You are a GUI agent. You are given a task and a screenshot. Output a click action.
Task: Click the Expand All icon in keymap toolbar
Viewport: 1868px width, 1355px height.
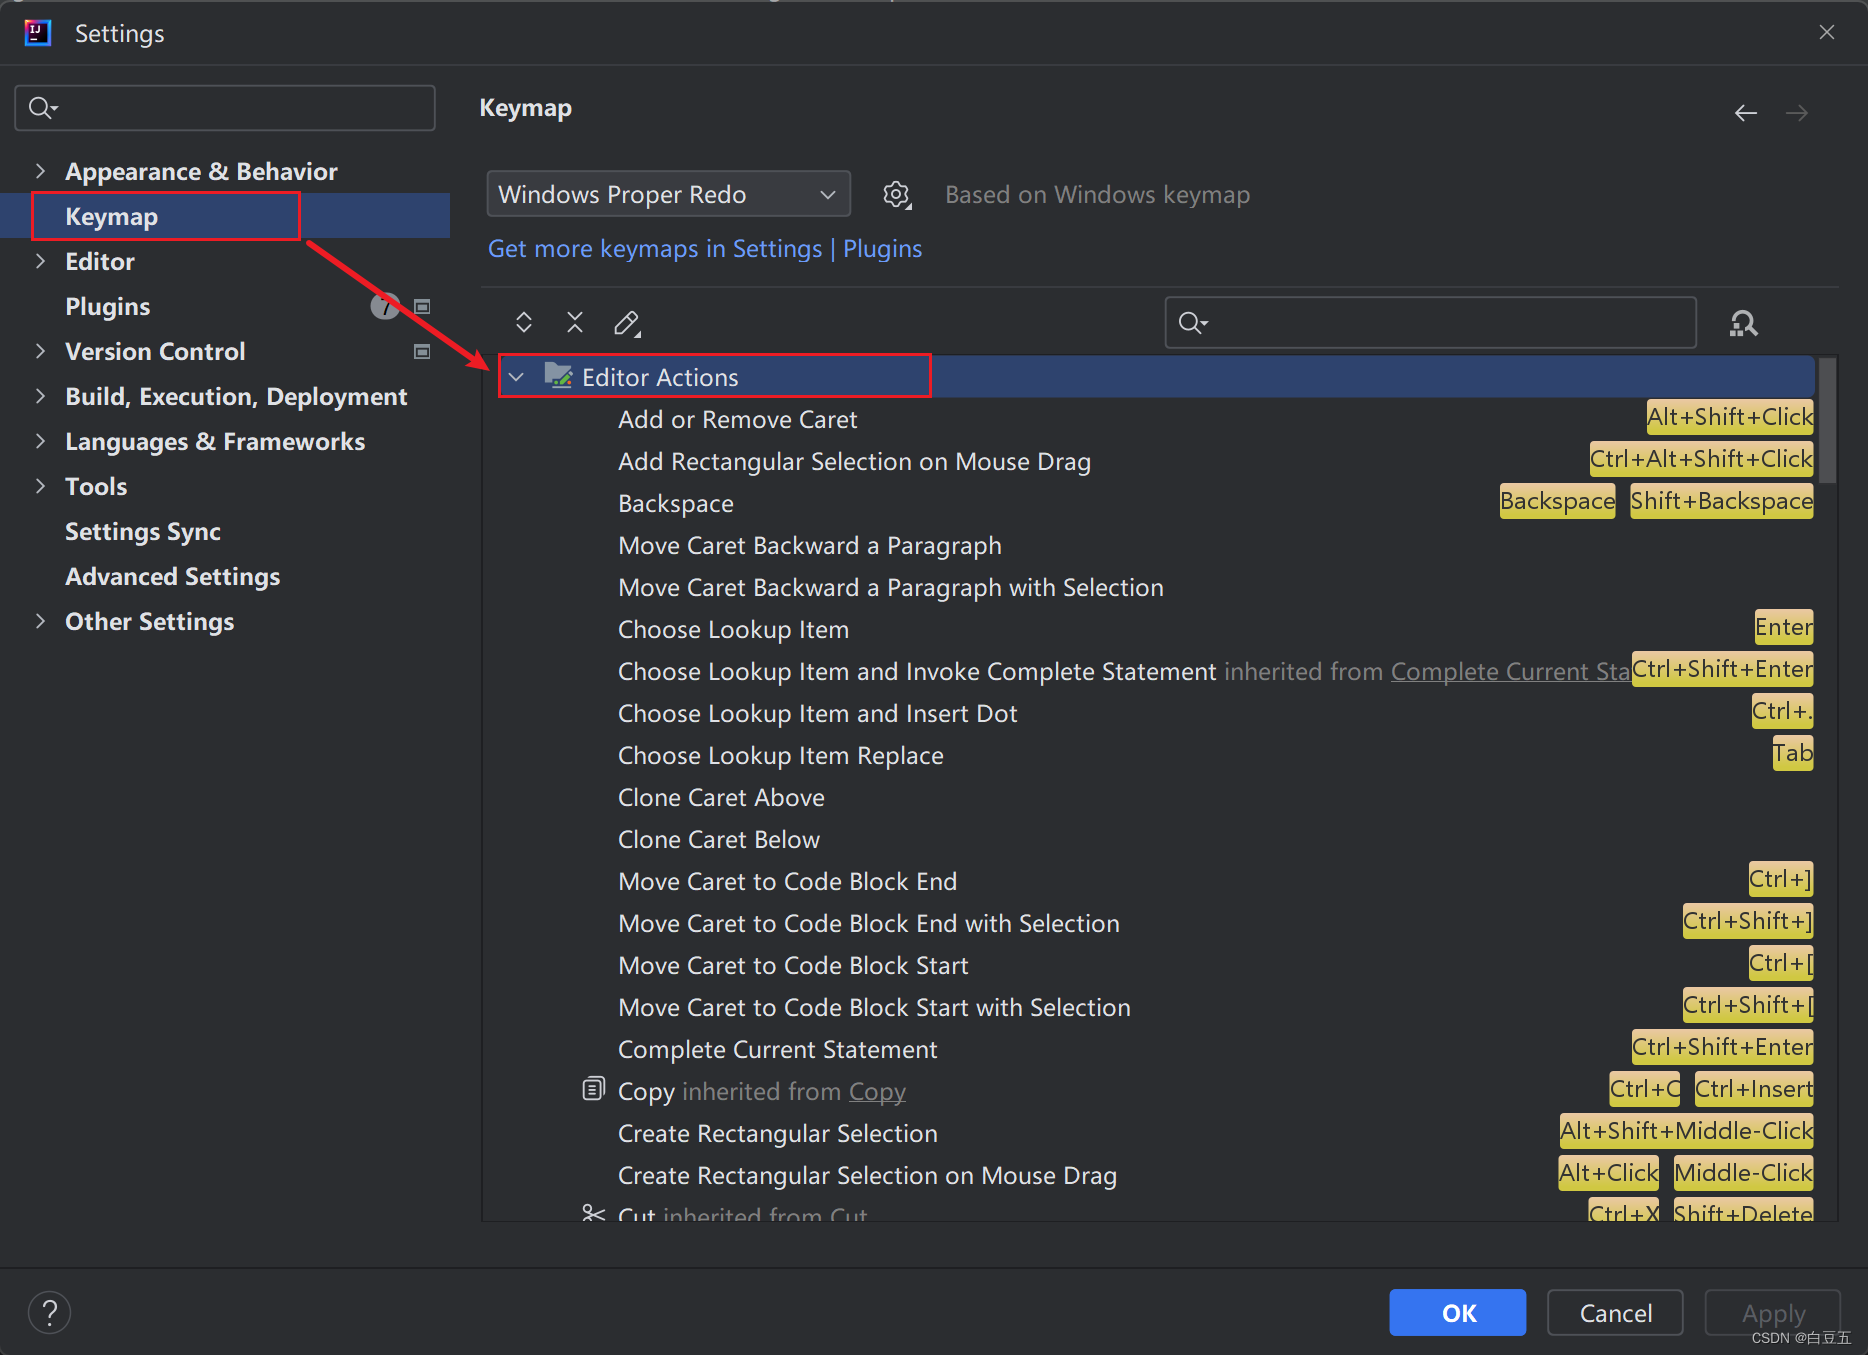[x=523, y=322]
